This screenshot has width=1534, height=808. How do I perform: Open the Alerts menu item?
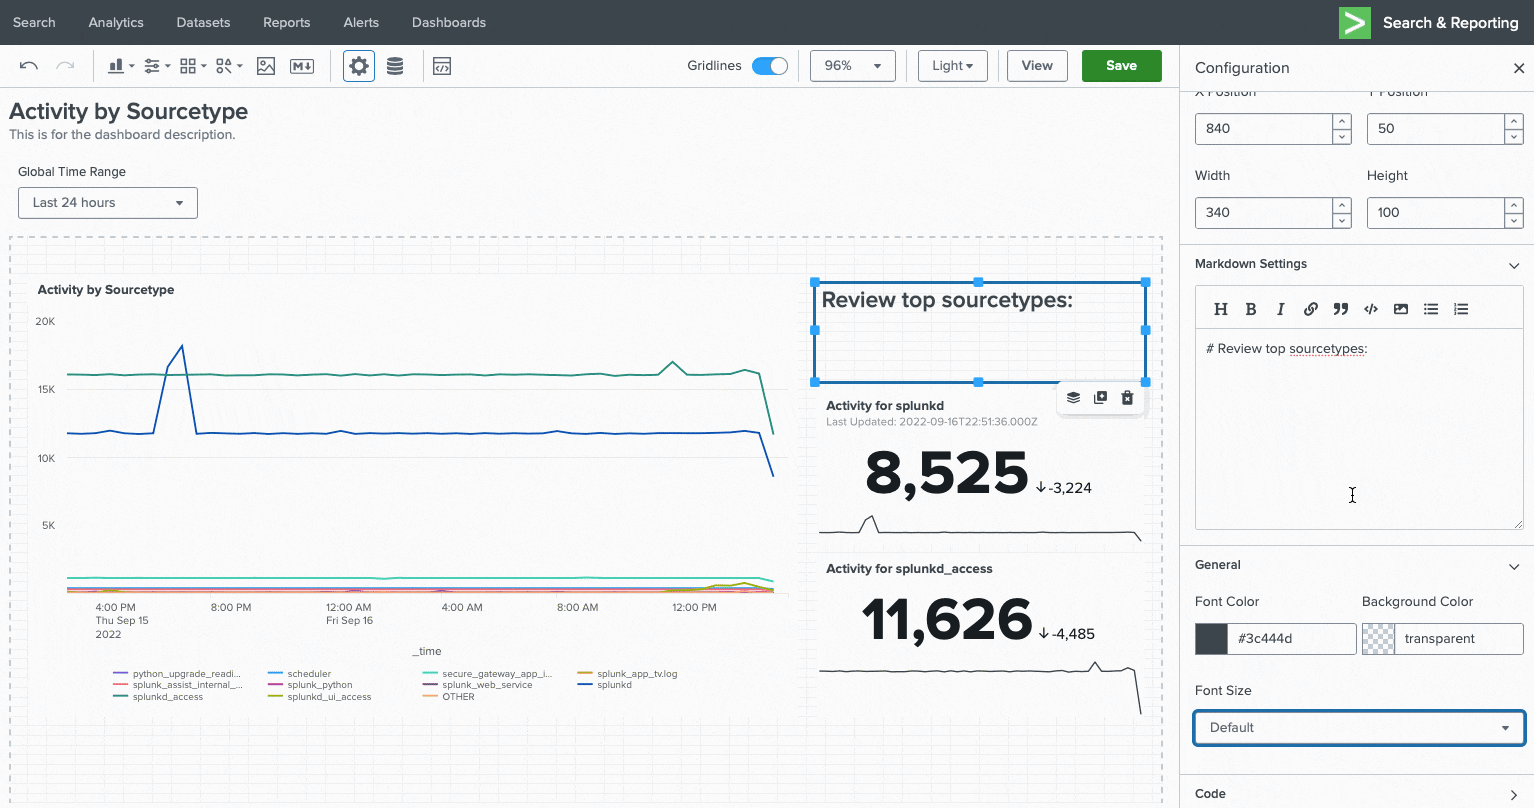(361, 22)
